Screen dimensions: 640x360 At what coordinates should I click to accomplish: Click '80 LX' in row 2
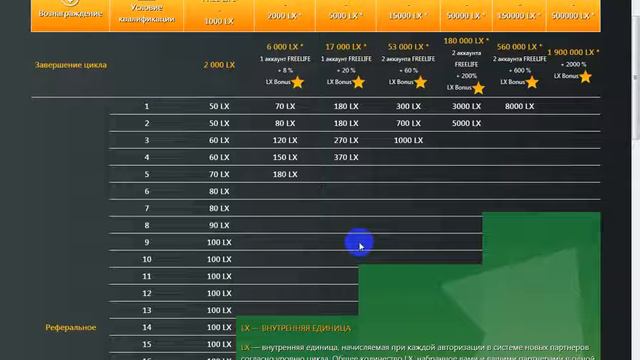[x=284, y=123]
